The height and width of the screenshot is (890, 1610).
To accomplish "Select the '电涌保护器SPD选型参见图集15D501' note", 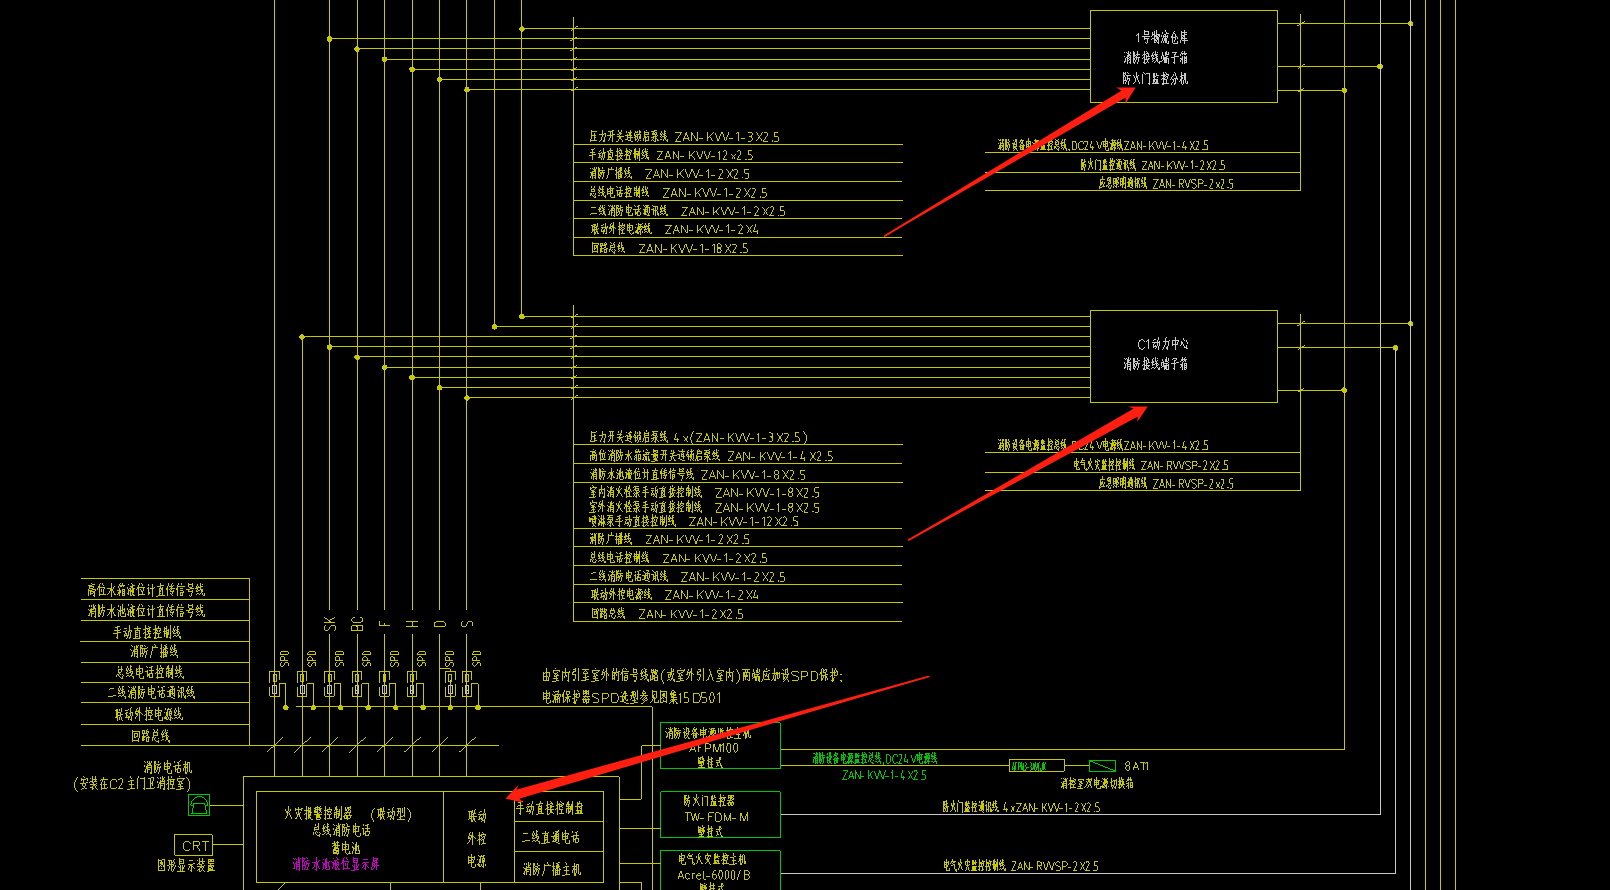I will point(632,697).
